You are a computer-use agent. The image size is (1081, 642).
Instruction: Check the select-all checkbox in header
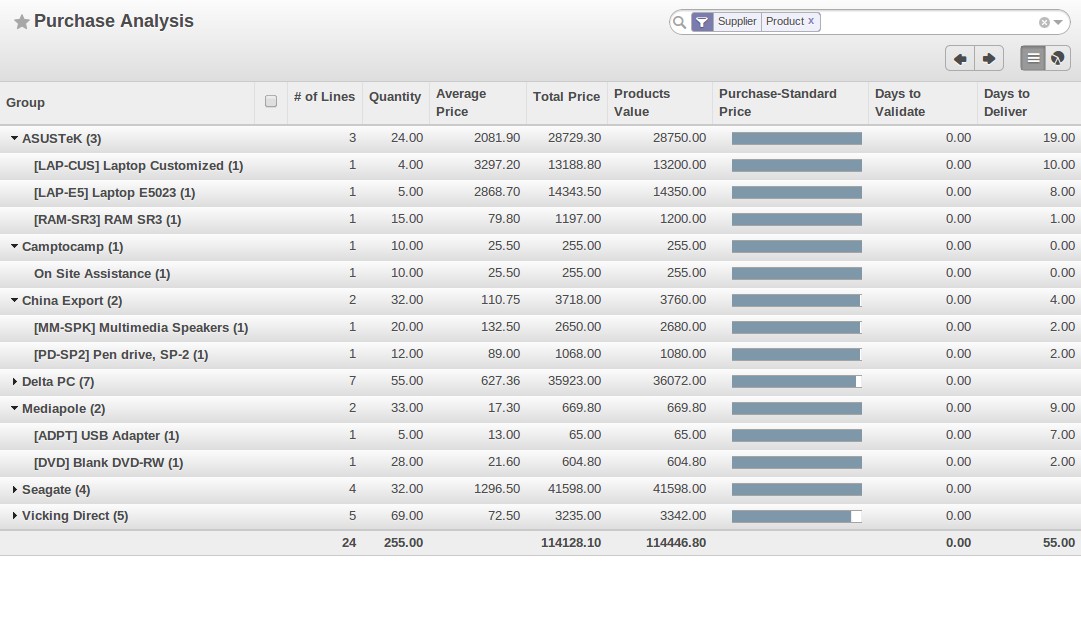pos(271,101)
